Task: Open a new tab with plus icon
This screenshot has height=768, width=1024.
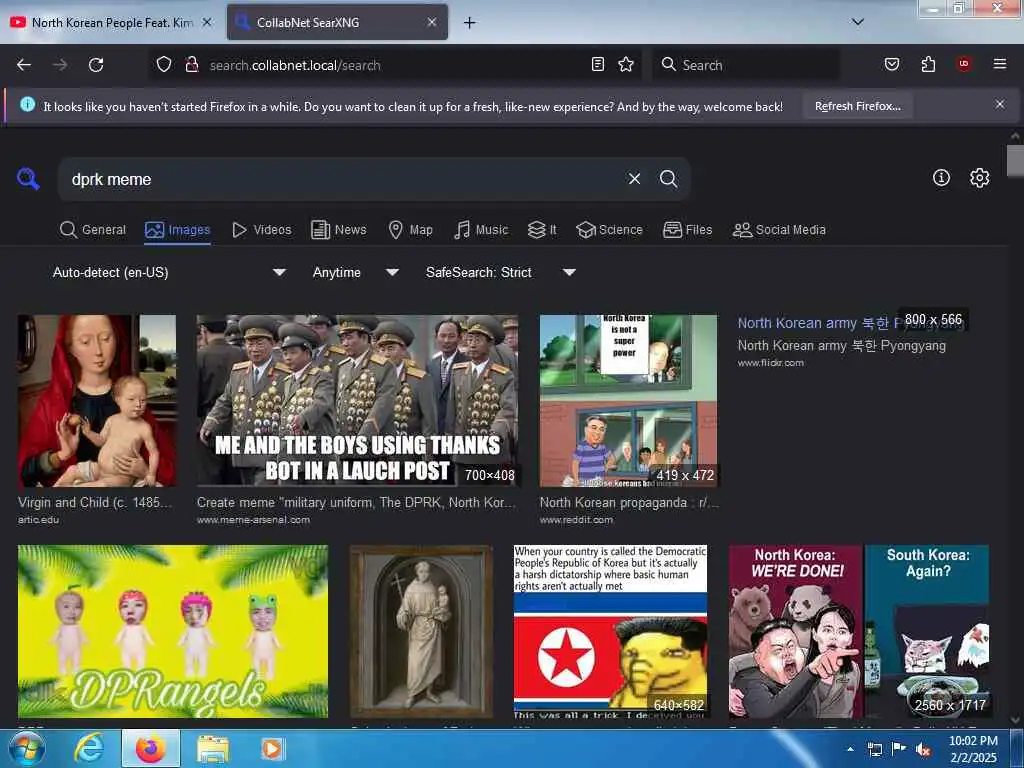Action: point(470,23)
